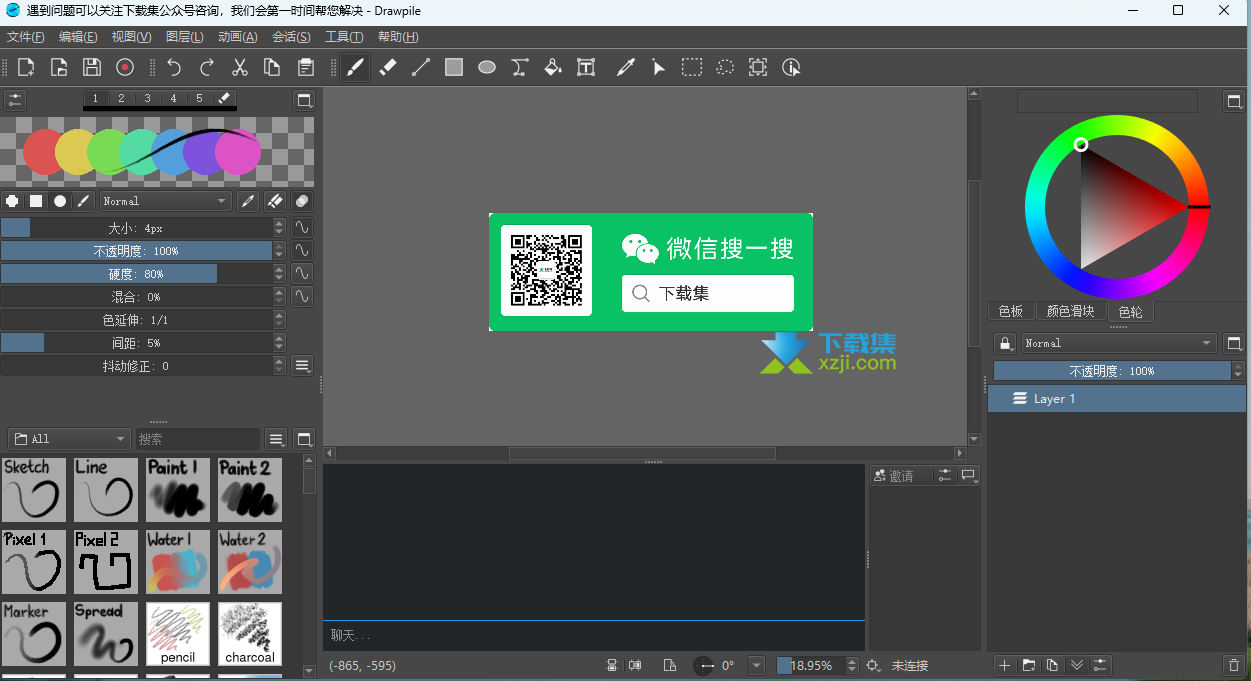The image size is (1251, 681).
Task: Duplicate the current layer
Action: 1053,665
